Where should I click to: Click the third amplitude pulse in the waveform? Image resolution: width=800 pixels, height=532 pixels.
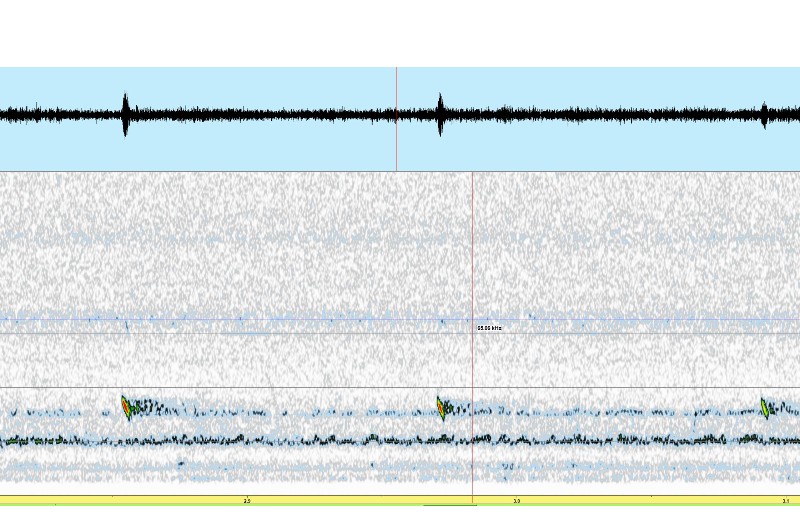point(764,115)
